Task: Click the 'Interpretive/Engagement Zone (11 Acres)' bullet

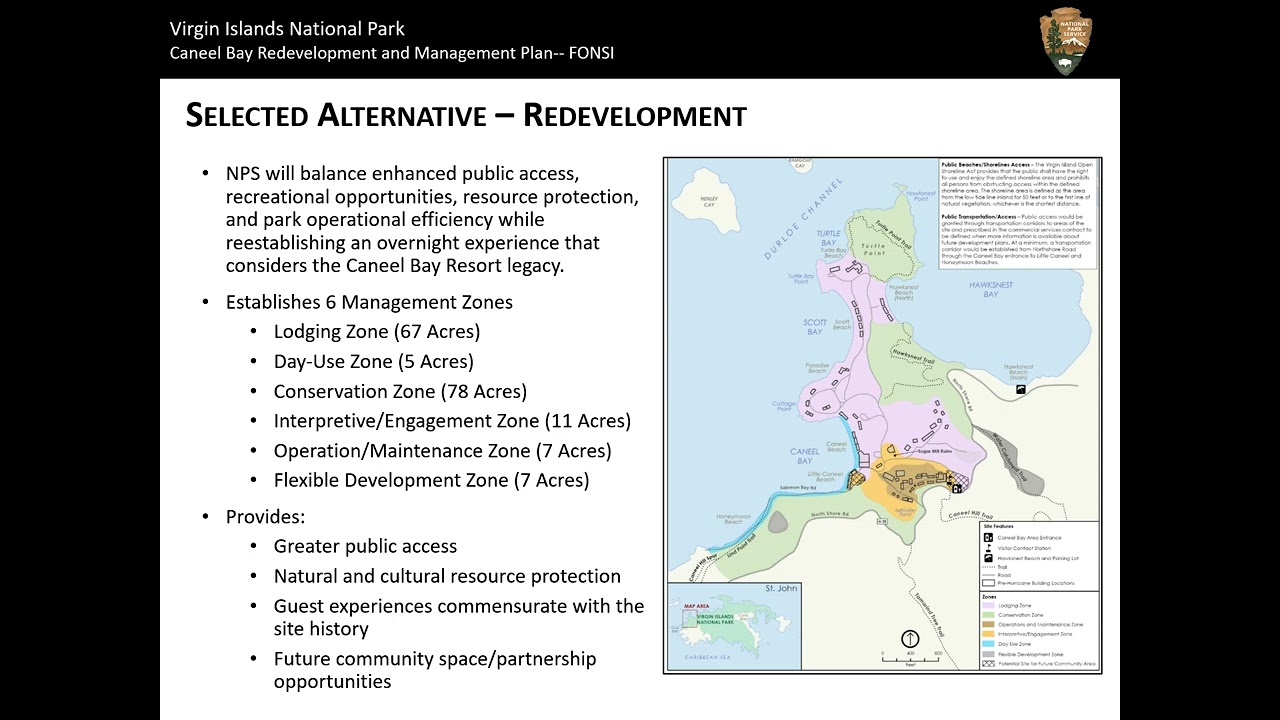Action: click(x=452, y=421)
